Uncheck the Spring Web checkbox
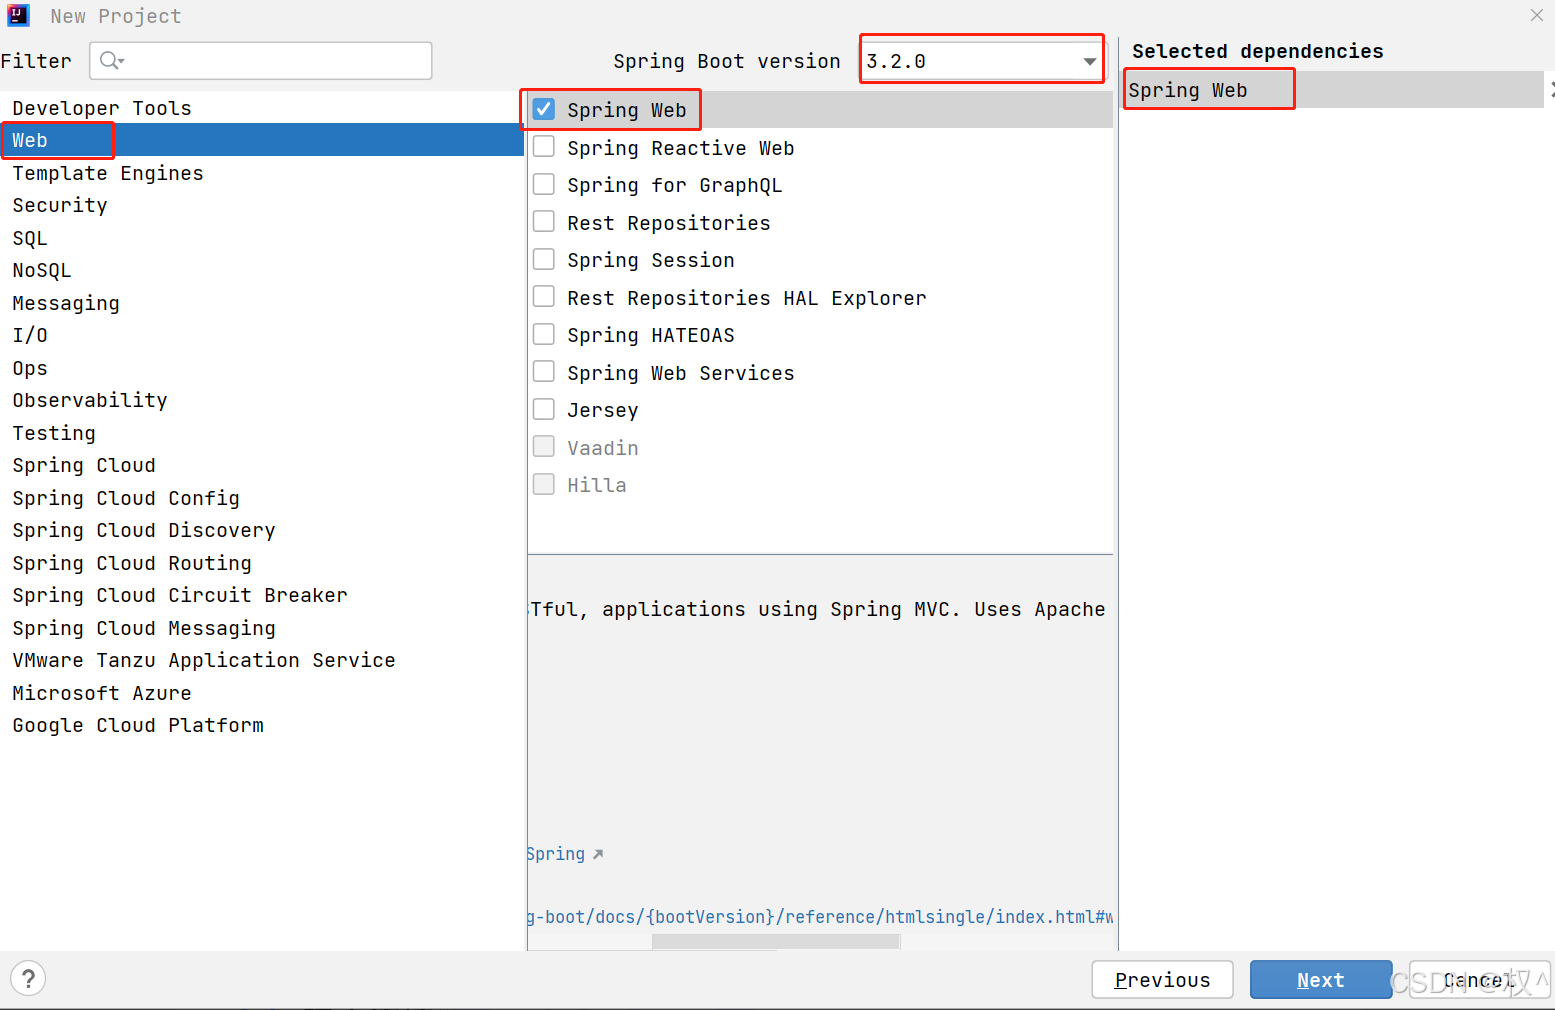The width and height of the screenshot is (1555, 1010). pos(544,109)
